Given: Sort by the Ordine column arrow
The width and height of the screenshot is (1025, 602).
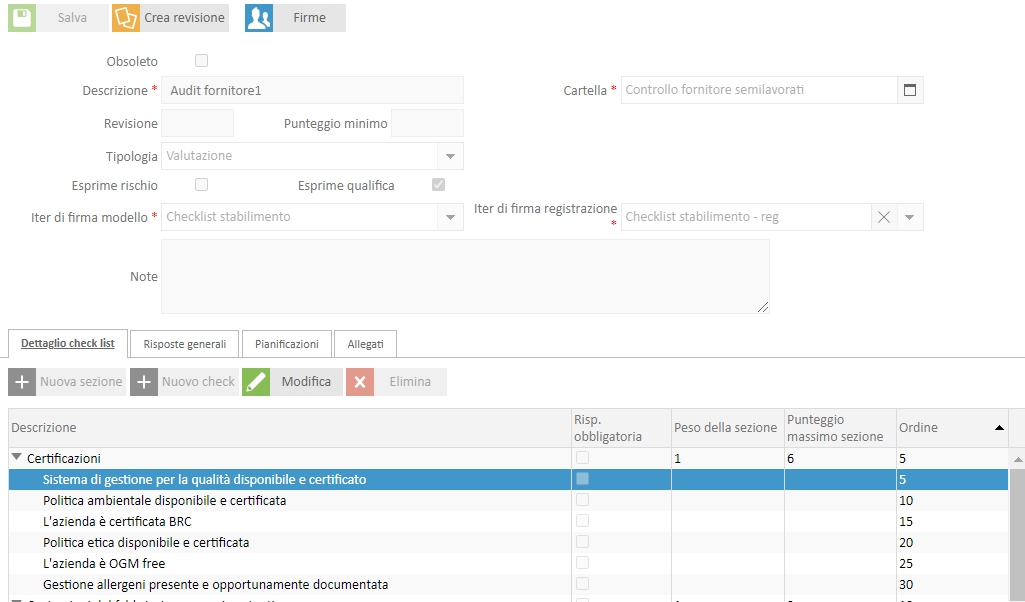Looking at the screenshot, I should pos(999,427).
